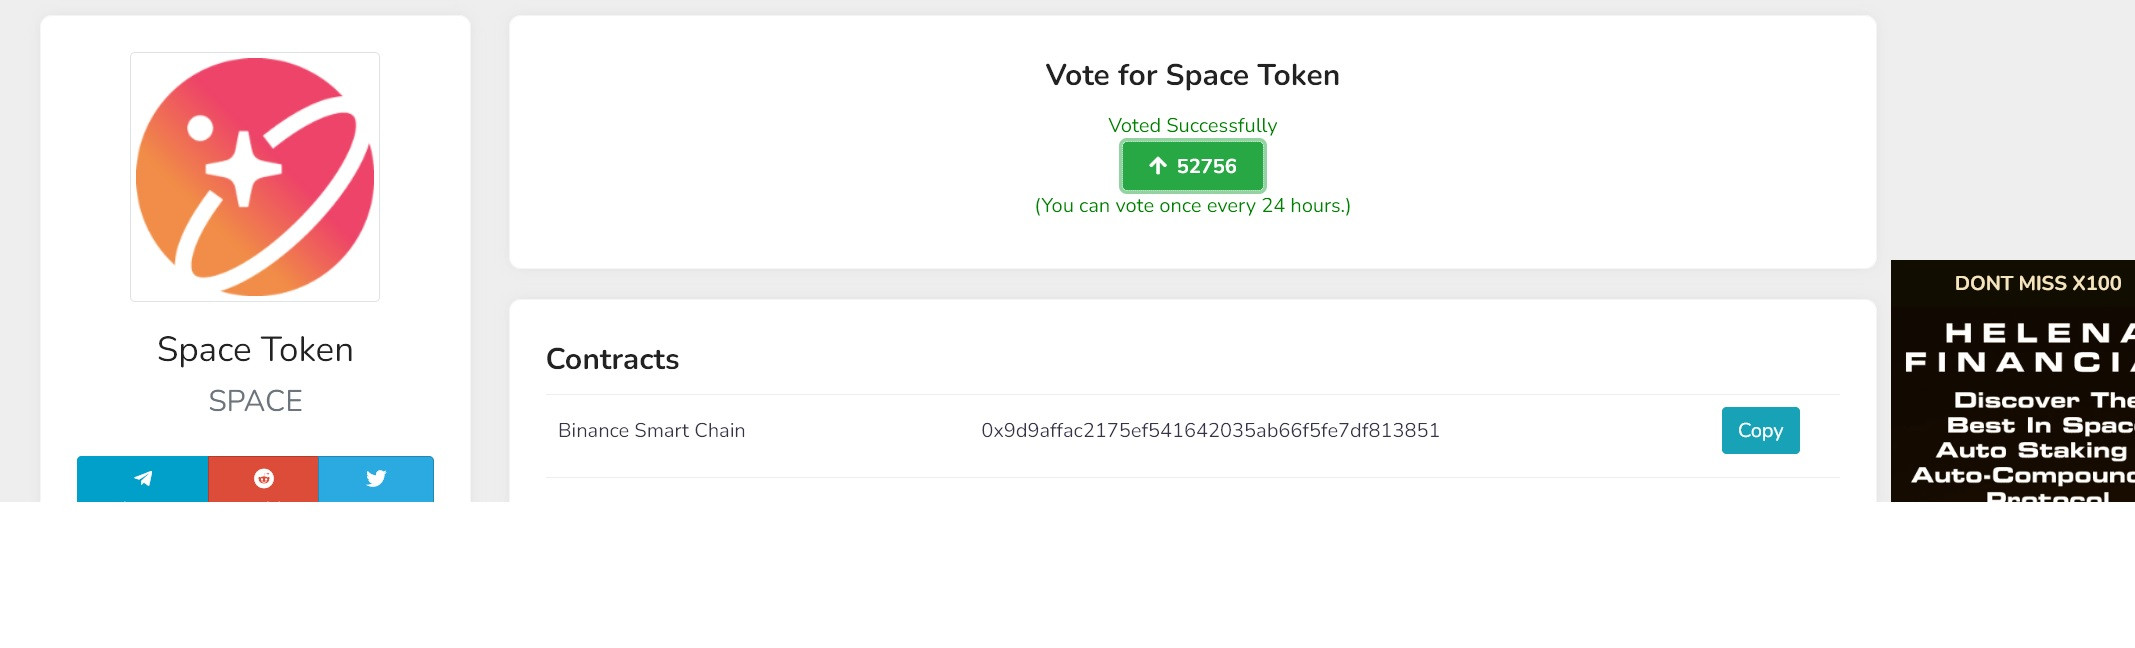Screen dimensions: 2135x648
Task: Click the Auto Staking ad line
Action: click(2031, 450)
